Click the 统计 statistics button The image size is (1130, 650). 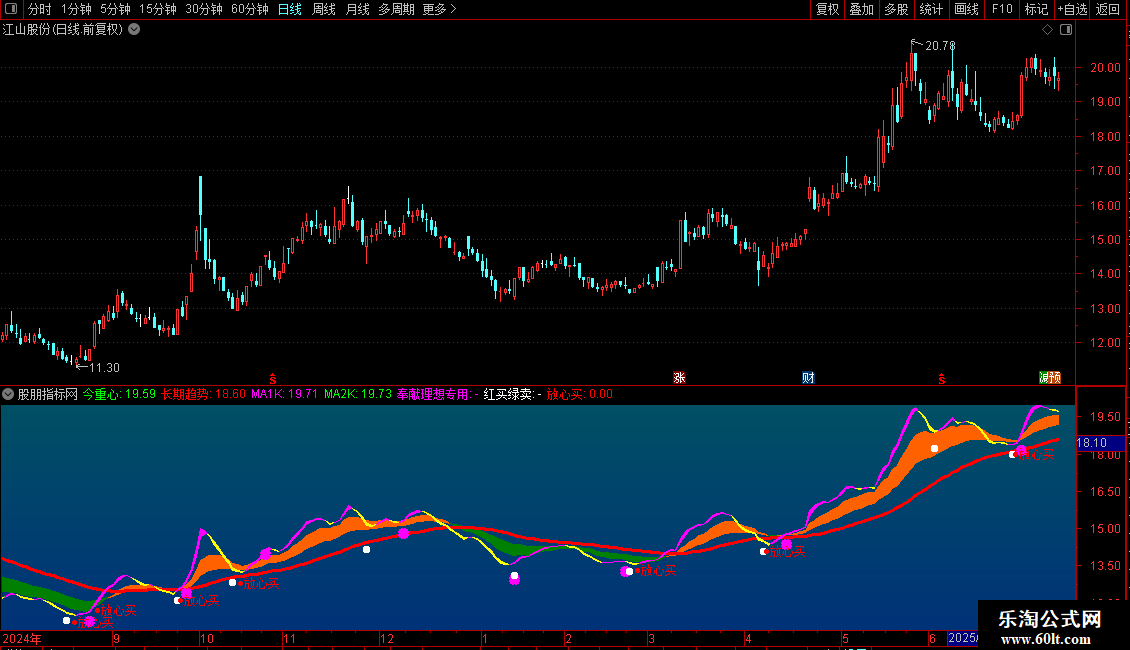pyautogui.click(x=931, y=9)
